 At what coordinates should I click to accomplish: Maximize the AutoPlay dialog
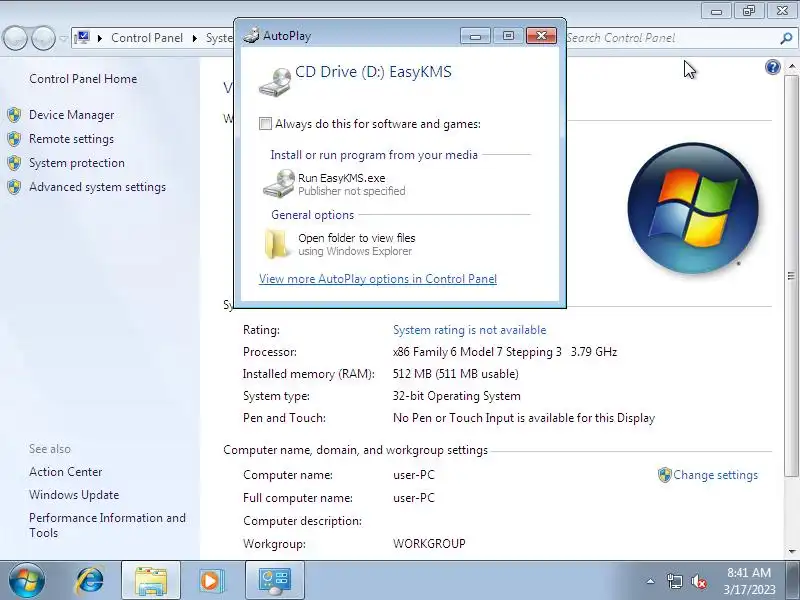tap(508, 36)
